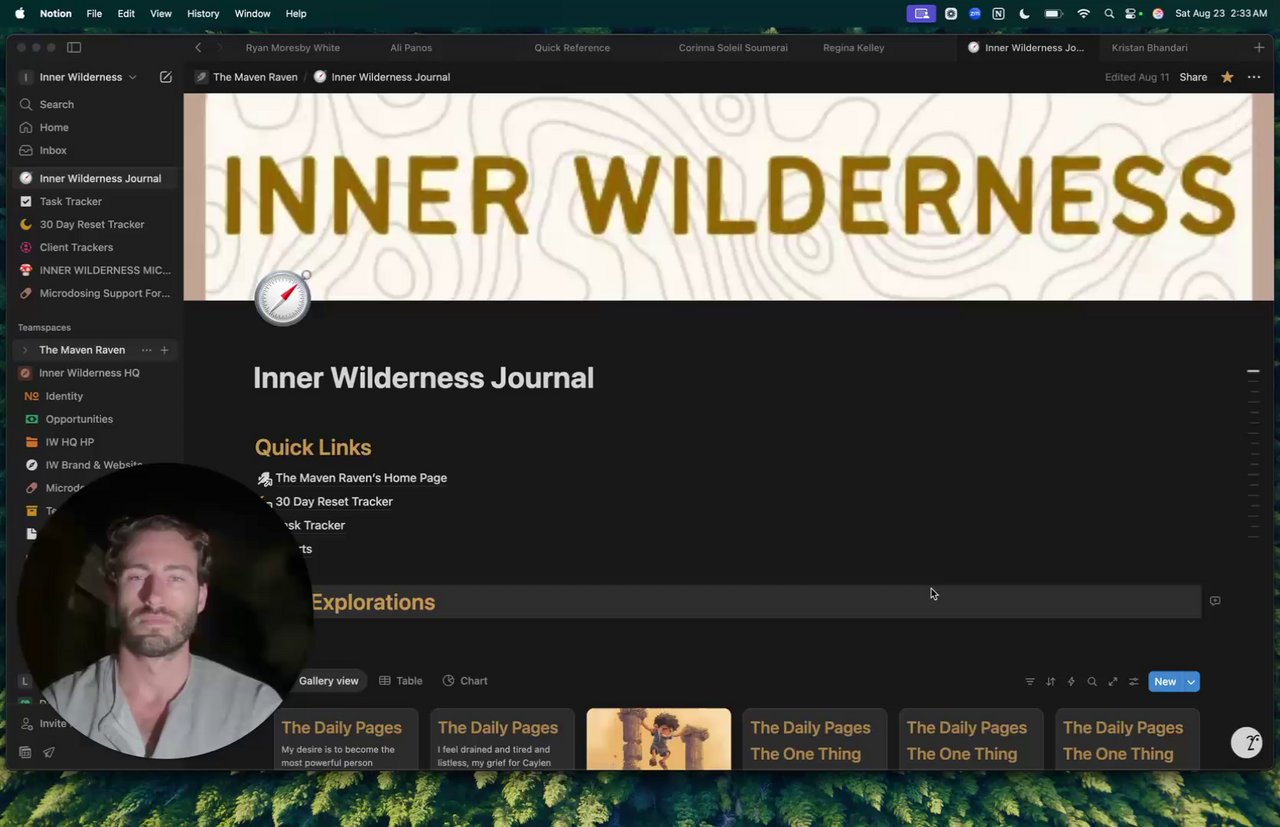Viewport: 1280px width, 827px height.
Task: Open Client Trackers in the sidebar
Action: [x=76, y=247]
